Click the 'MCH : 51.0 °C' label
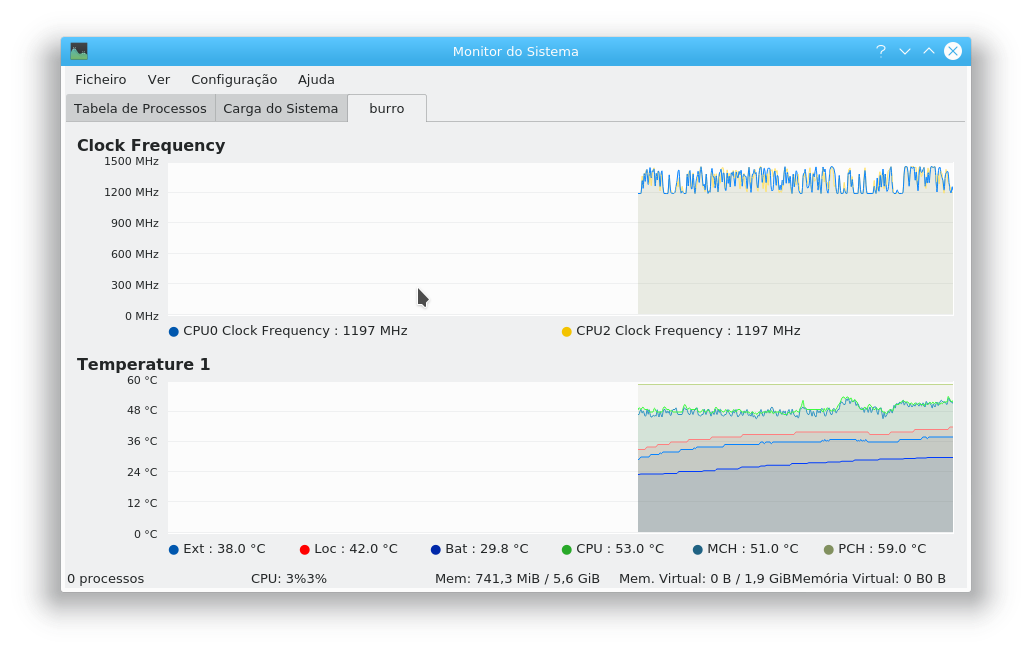Image resolution: width=1032 pixels, height=653 pixels. (753, 549)
